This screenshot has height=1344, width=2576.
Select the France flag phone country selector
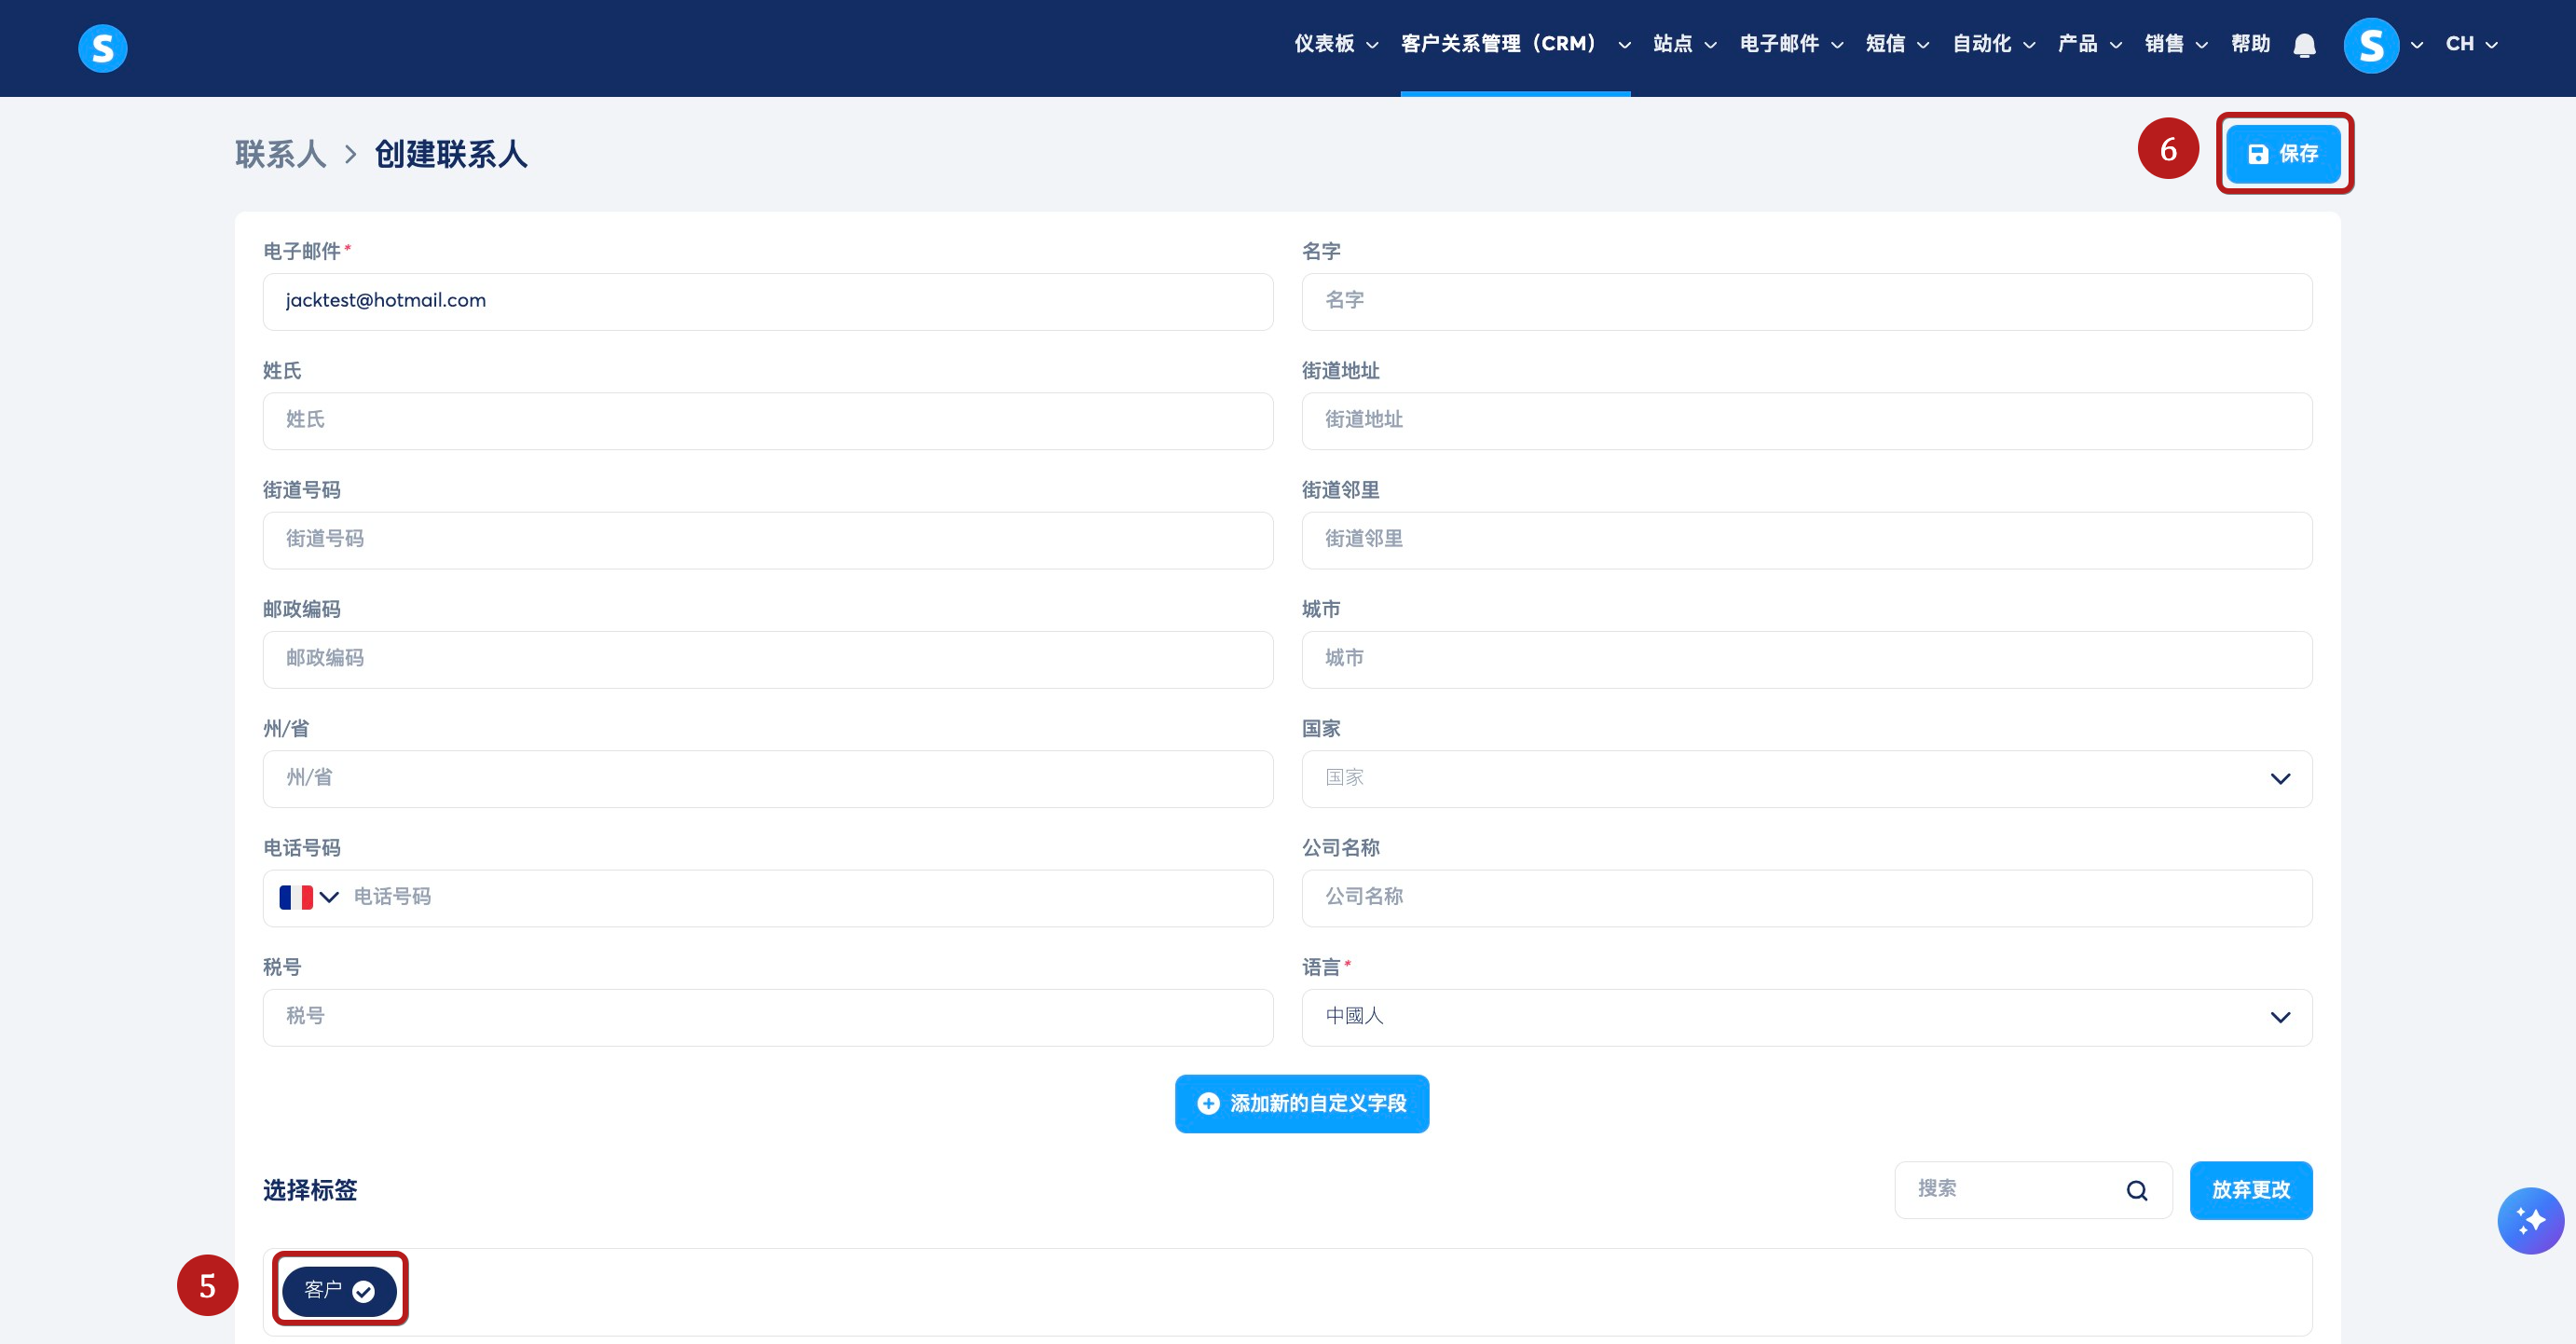point(308,897)
